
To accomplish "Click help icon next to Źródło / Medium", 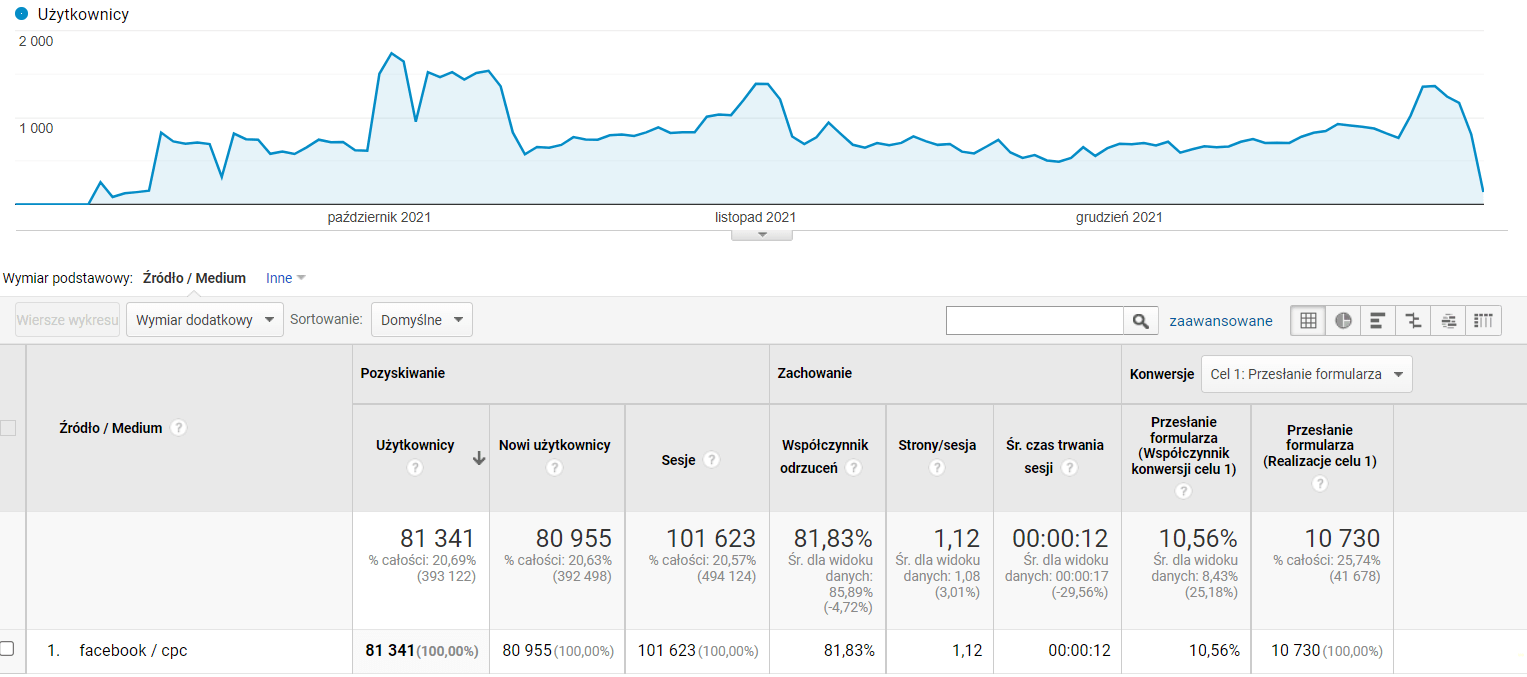I will pos(178,428).
